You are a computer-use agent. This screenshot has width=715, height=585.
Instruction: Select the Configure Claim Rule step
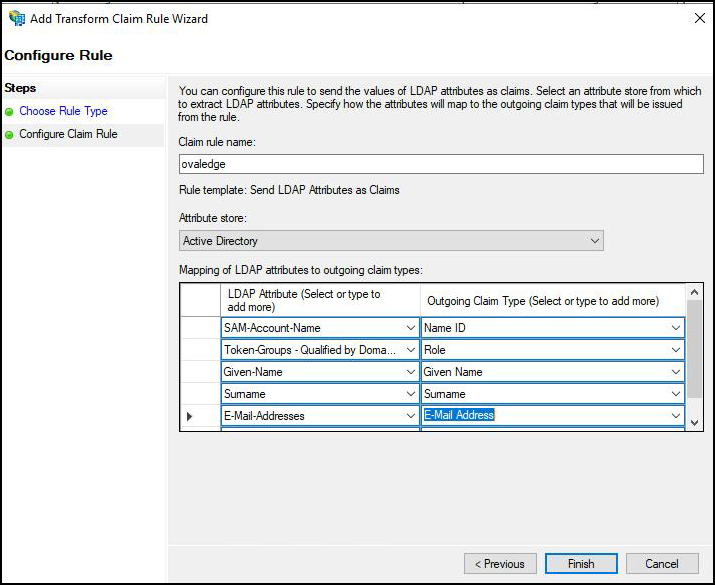(68, 134)
